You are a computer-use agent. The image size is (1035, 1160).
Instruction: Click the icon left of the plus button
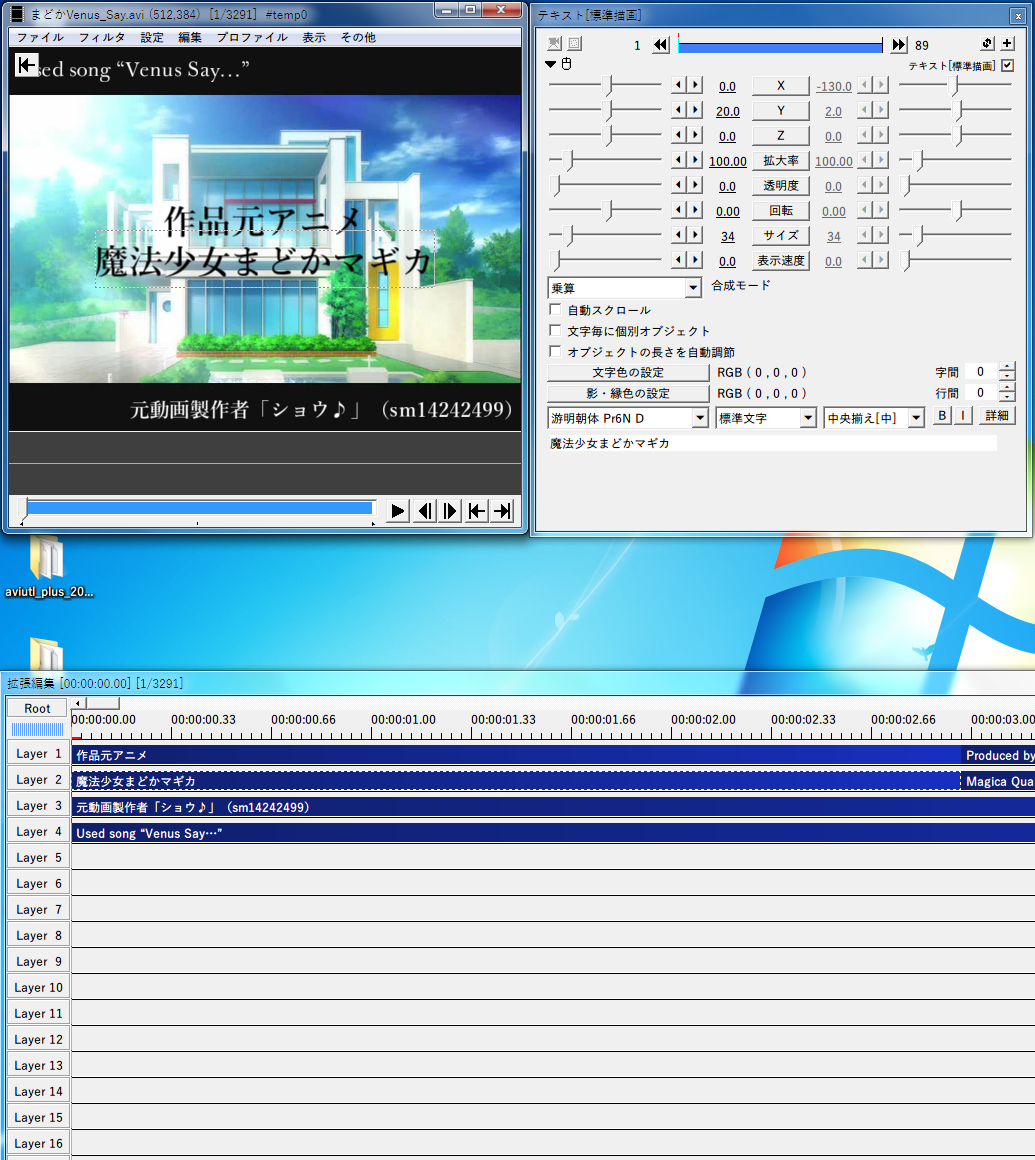[987, 44]
